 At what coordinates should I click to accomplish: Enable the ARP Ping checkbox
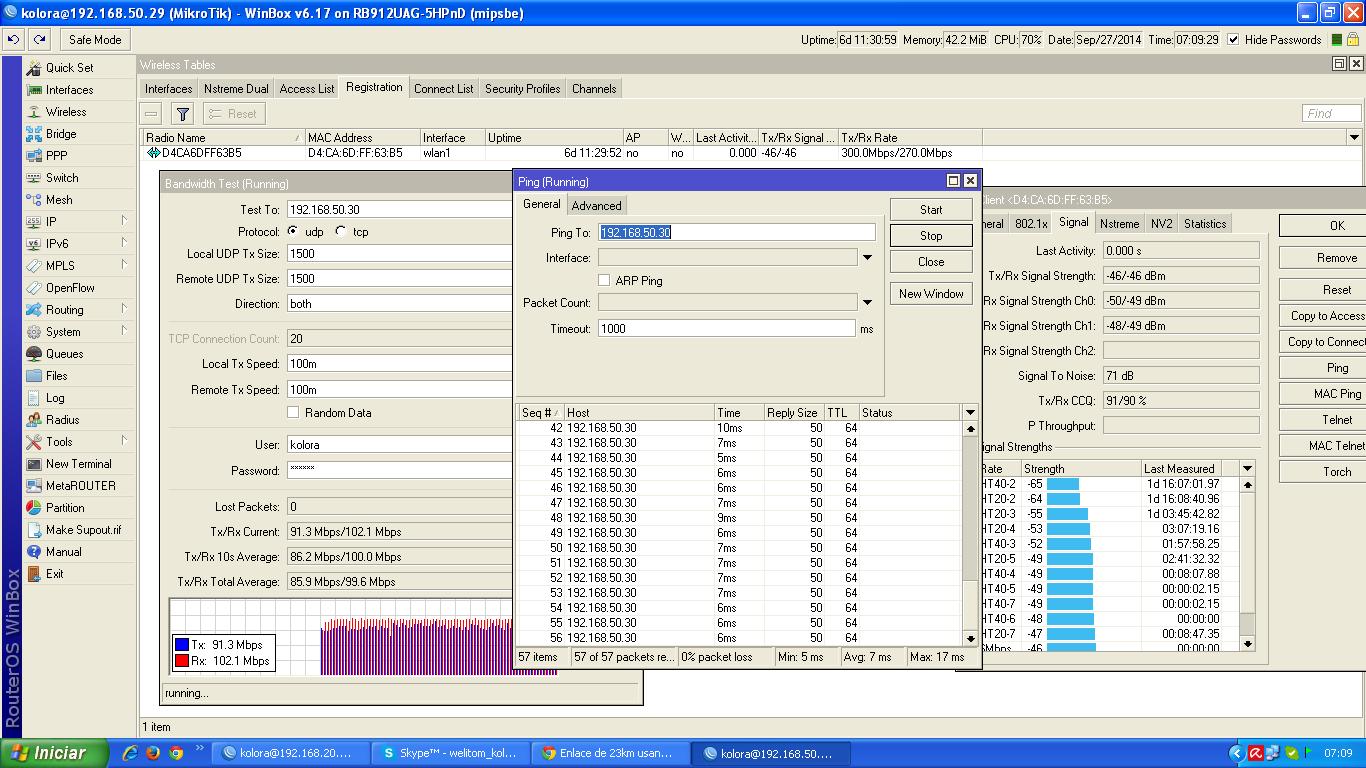pos(604,281)
